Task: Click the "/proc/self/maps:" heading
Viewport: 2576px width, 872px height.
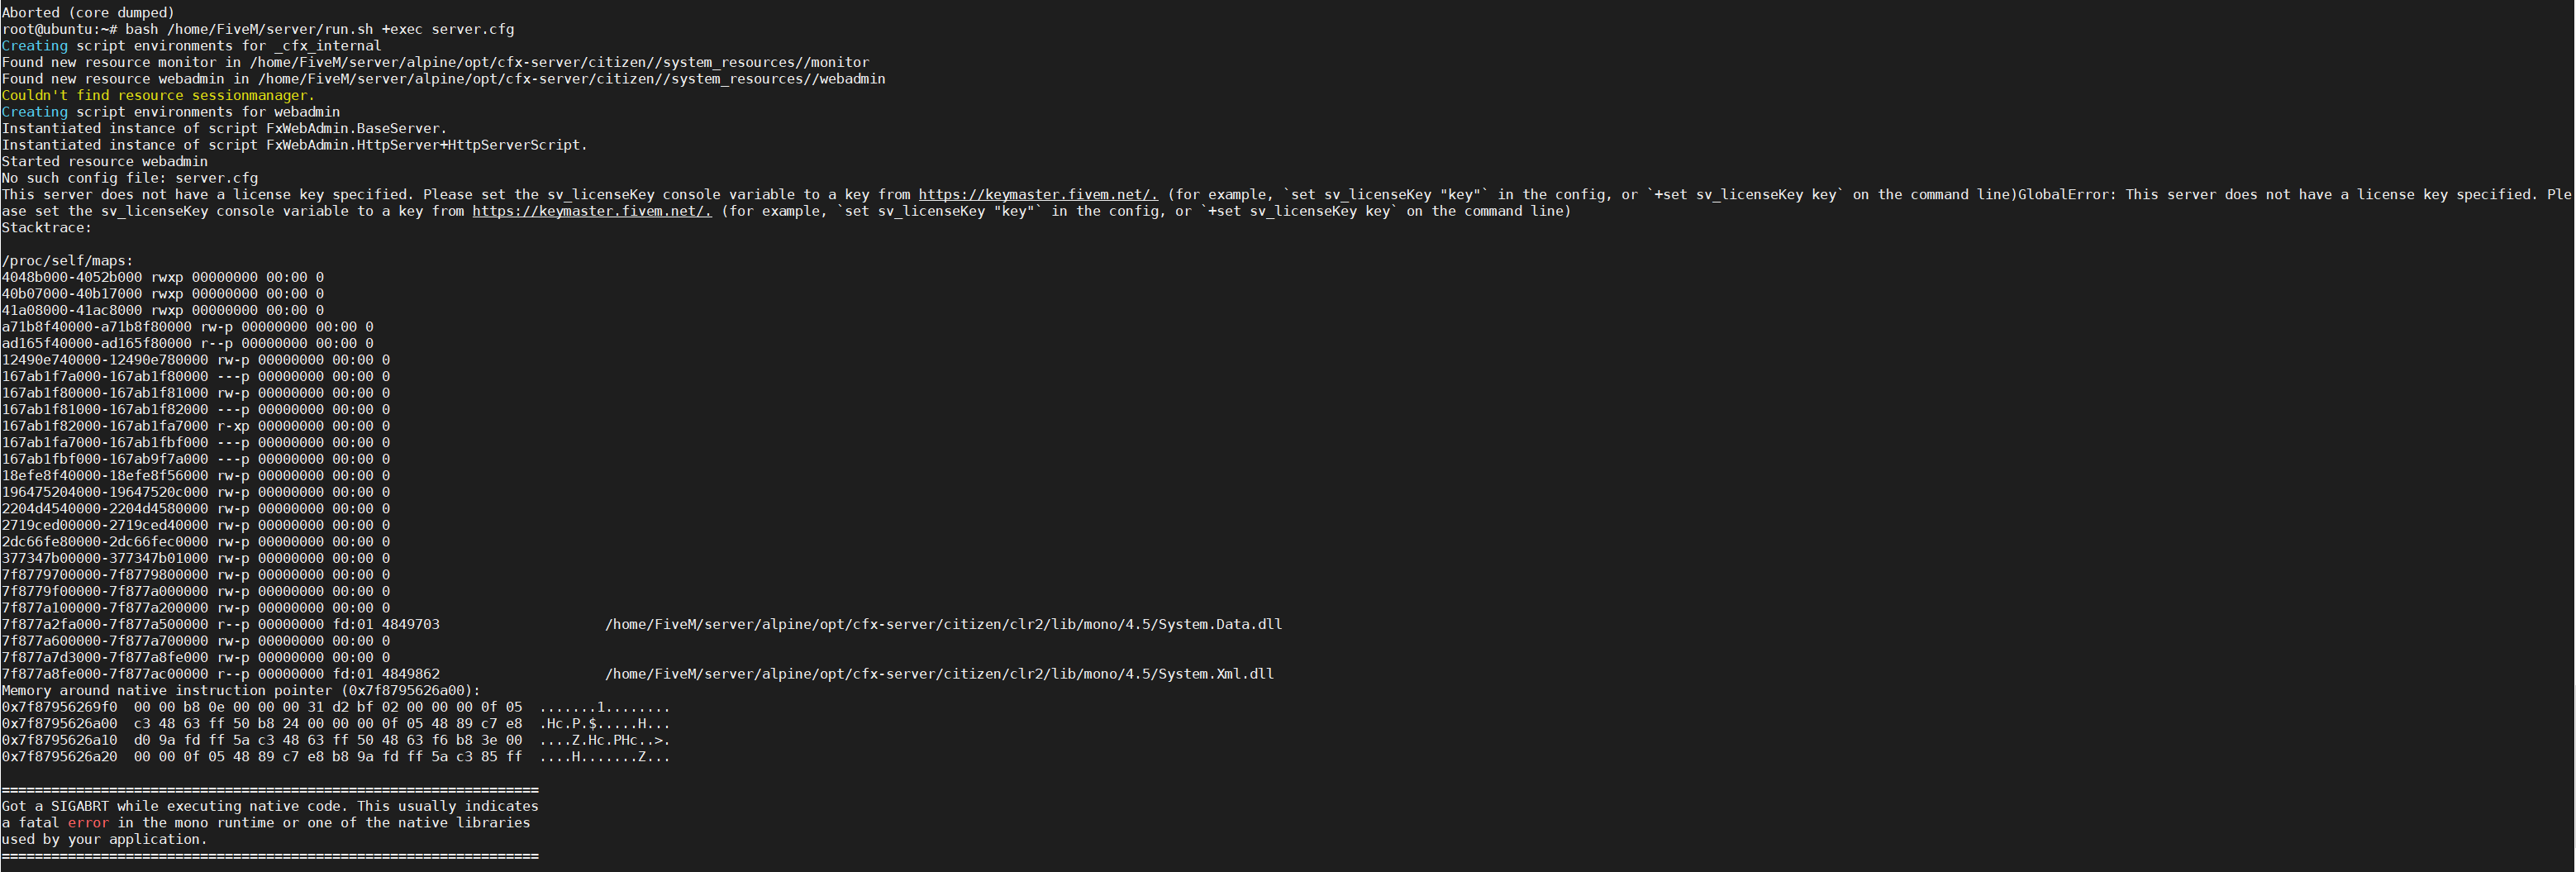Action: (67, 261)
